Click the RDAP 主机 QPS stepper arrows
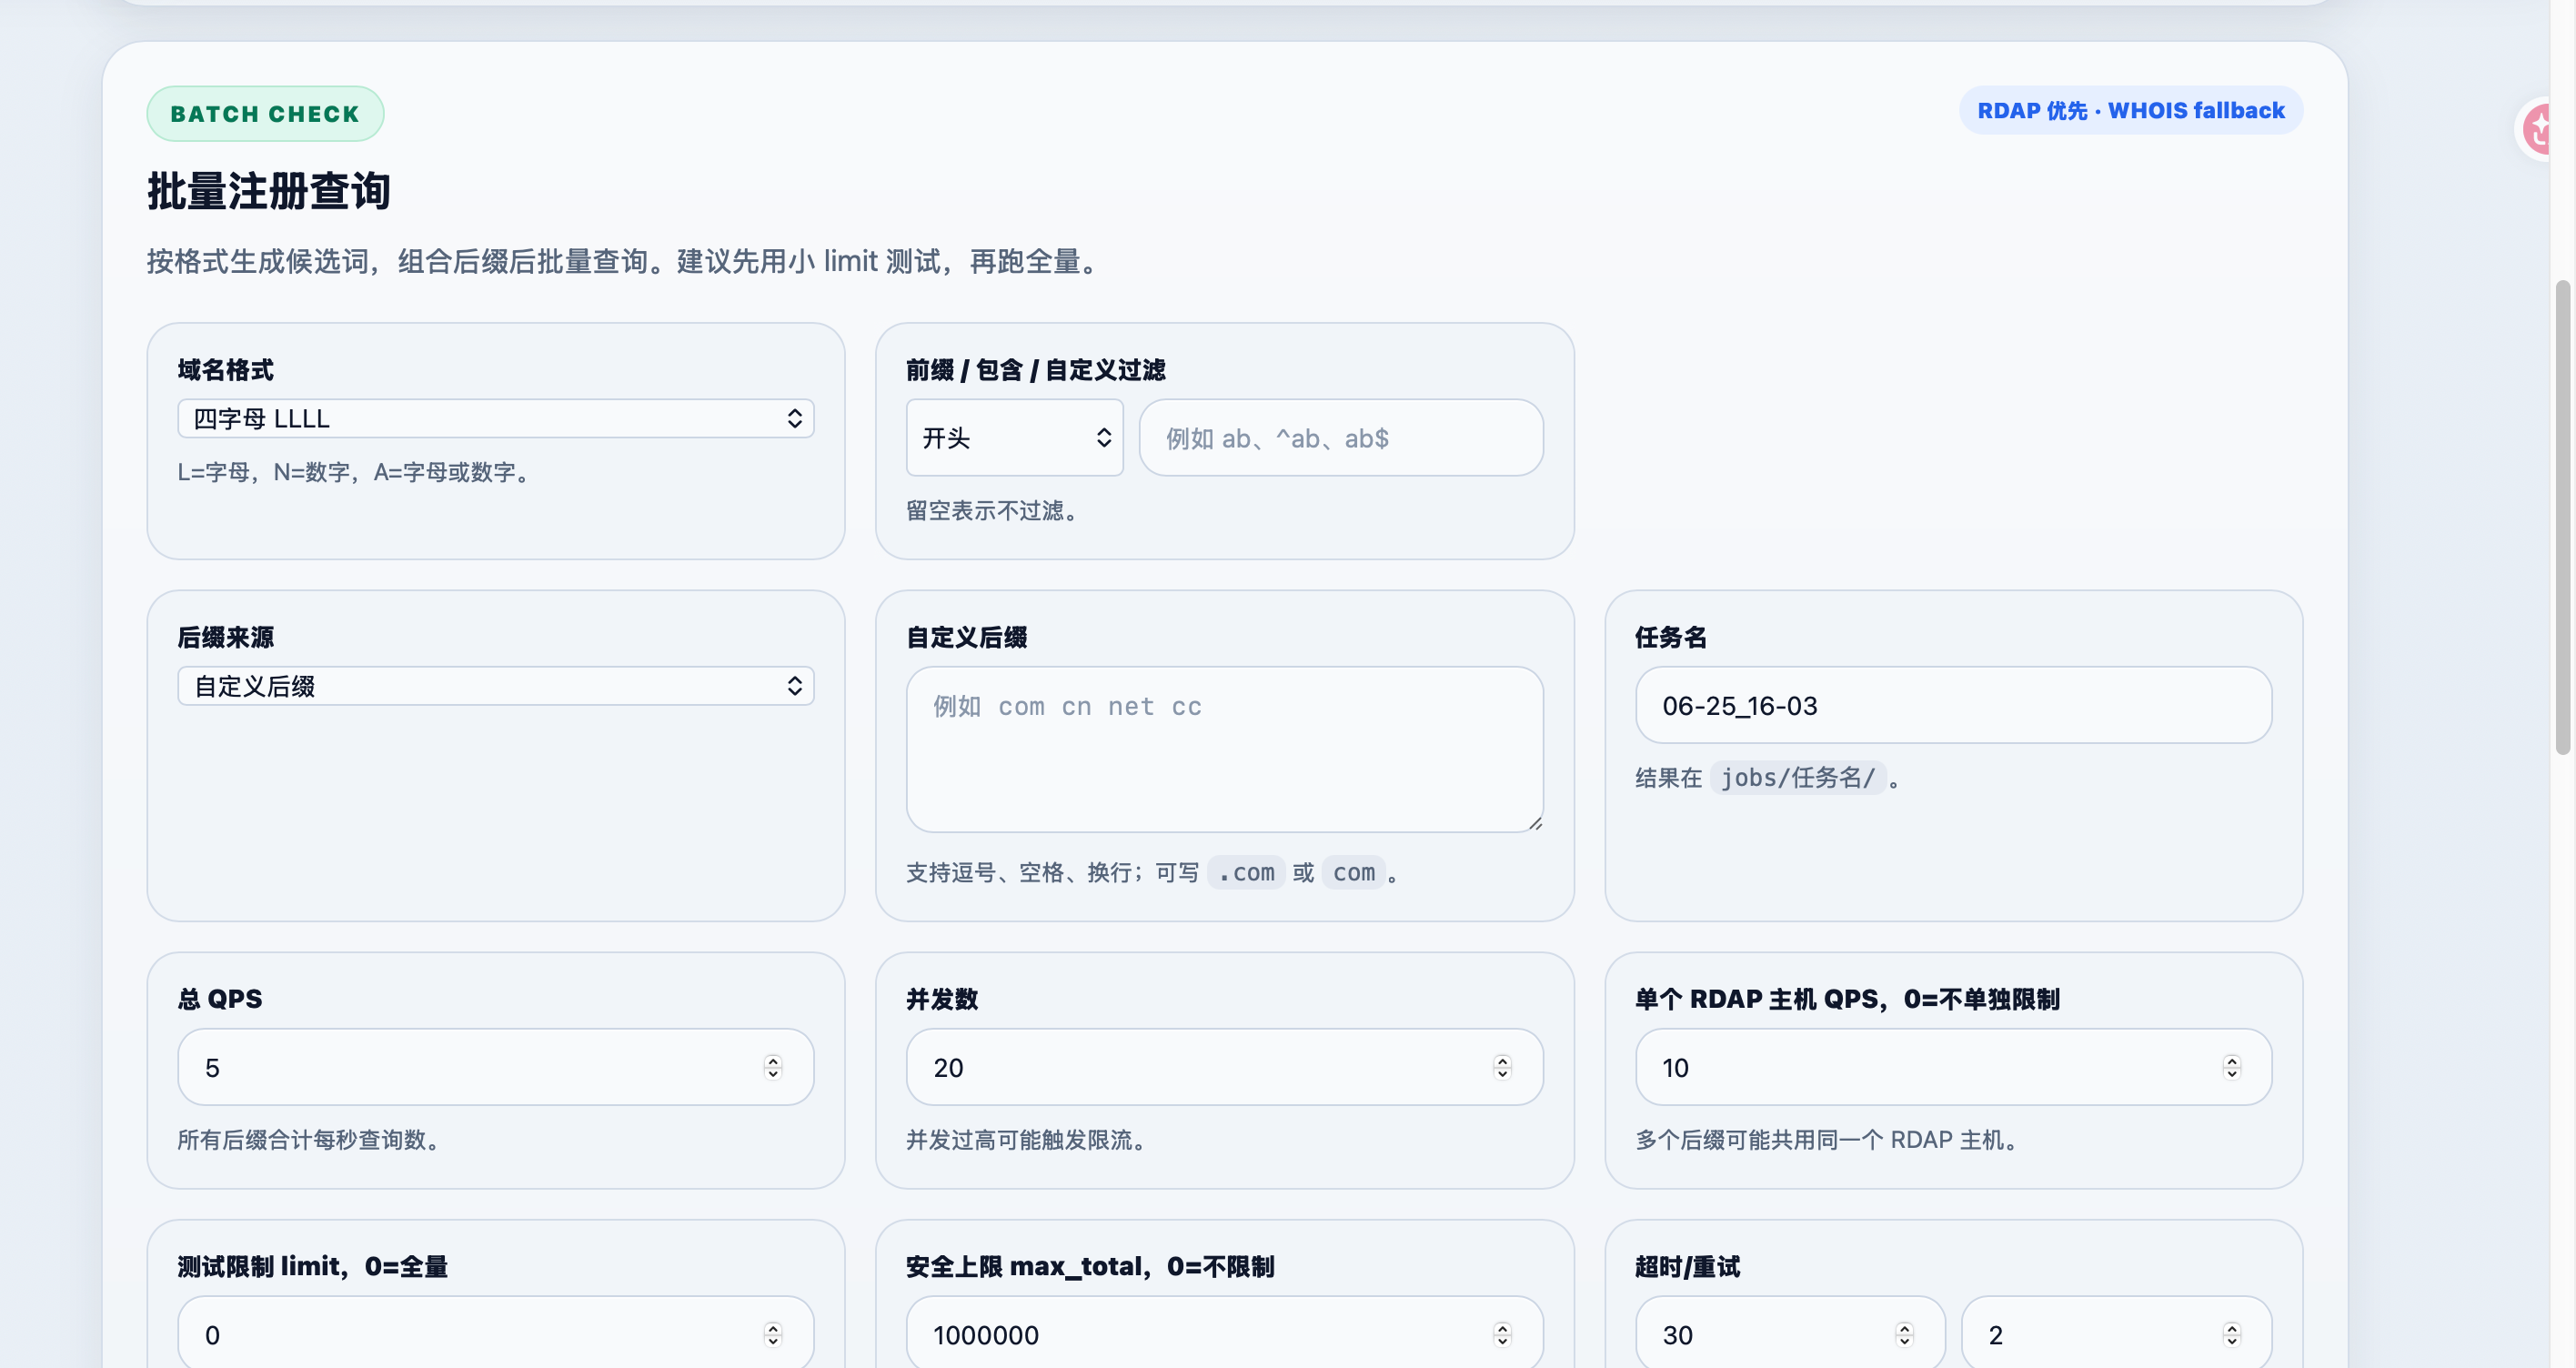2576x1368 pixels. (2232, 1067)
